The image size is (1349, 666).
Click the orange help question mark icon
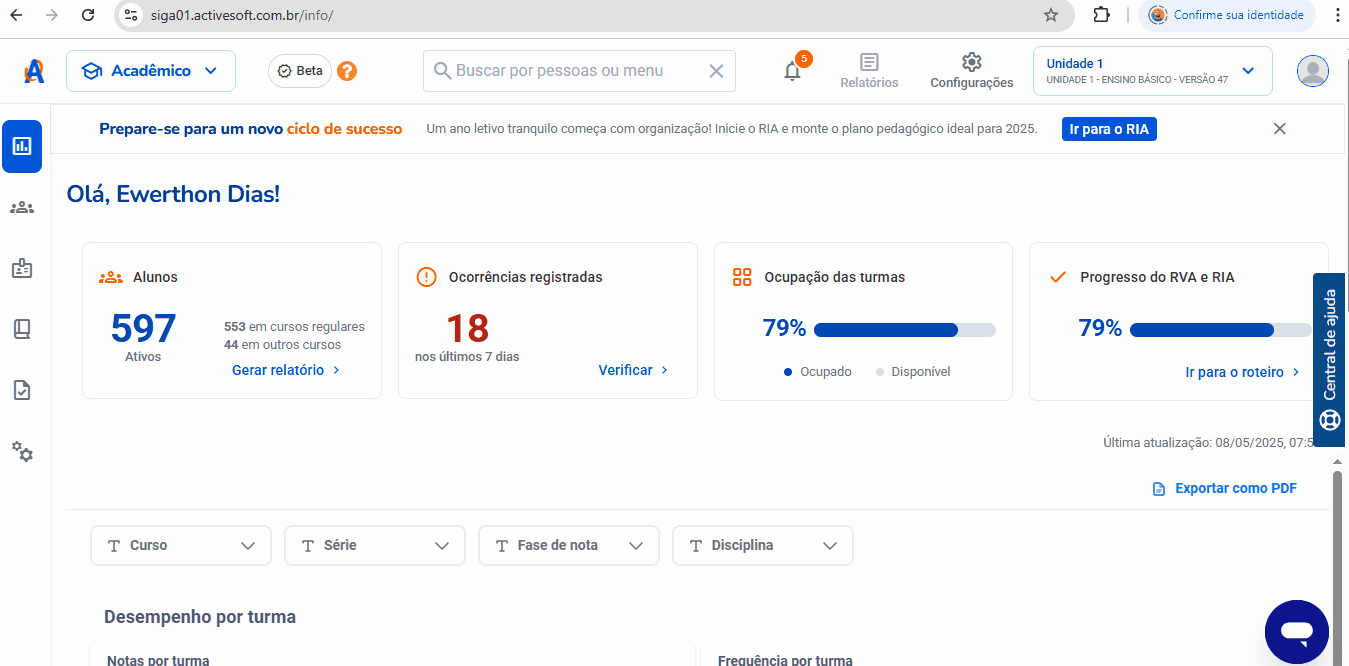(346, 71)
